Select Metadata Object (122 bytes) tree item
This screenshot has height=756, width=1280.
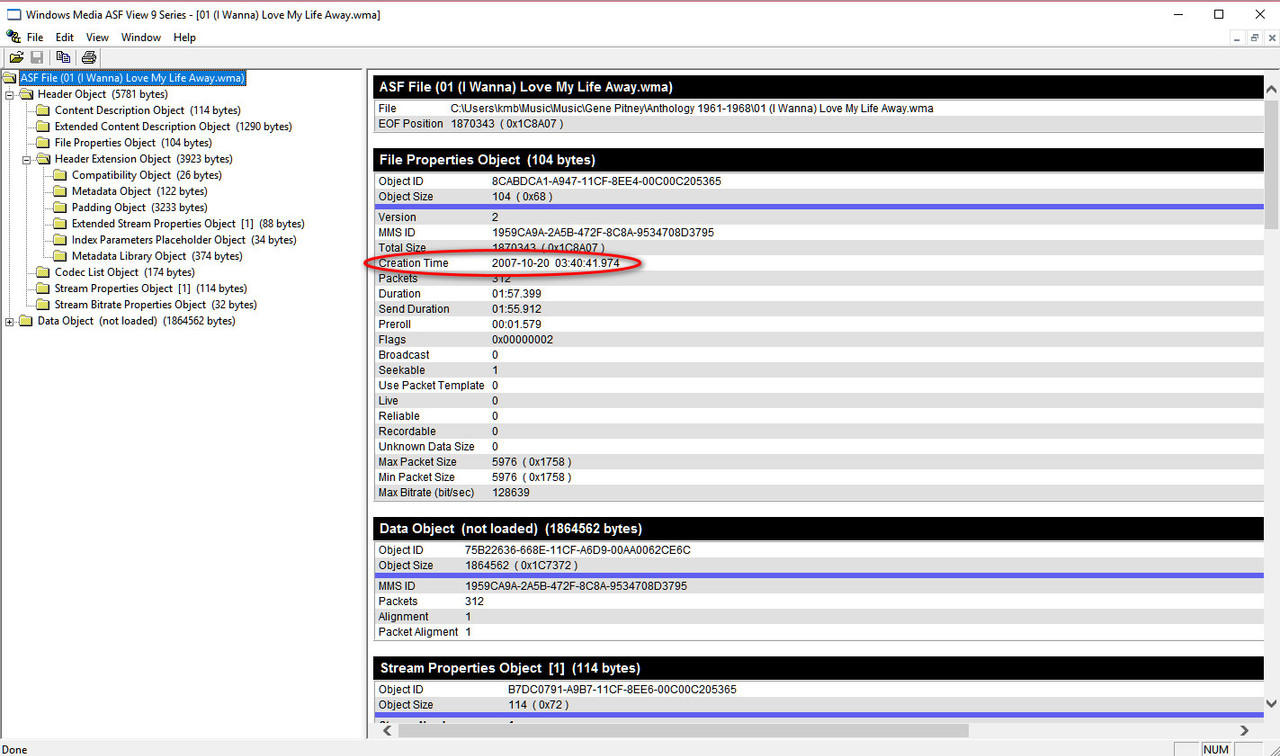point(140,191)
